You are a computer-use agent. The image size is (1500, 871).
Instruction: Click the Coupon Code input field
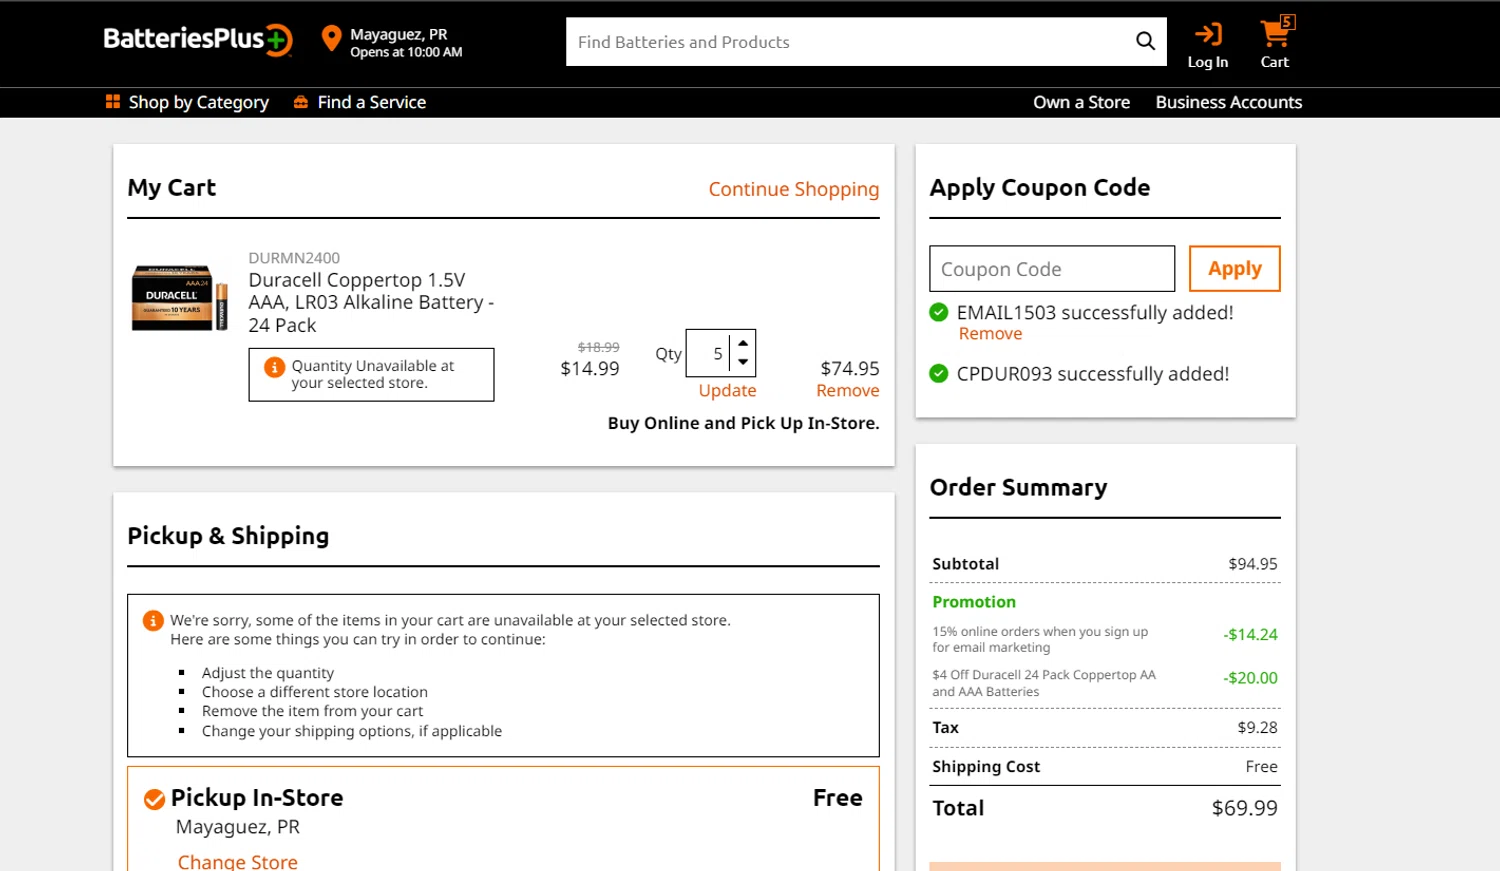point(1052,269)
